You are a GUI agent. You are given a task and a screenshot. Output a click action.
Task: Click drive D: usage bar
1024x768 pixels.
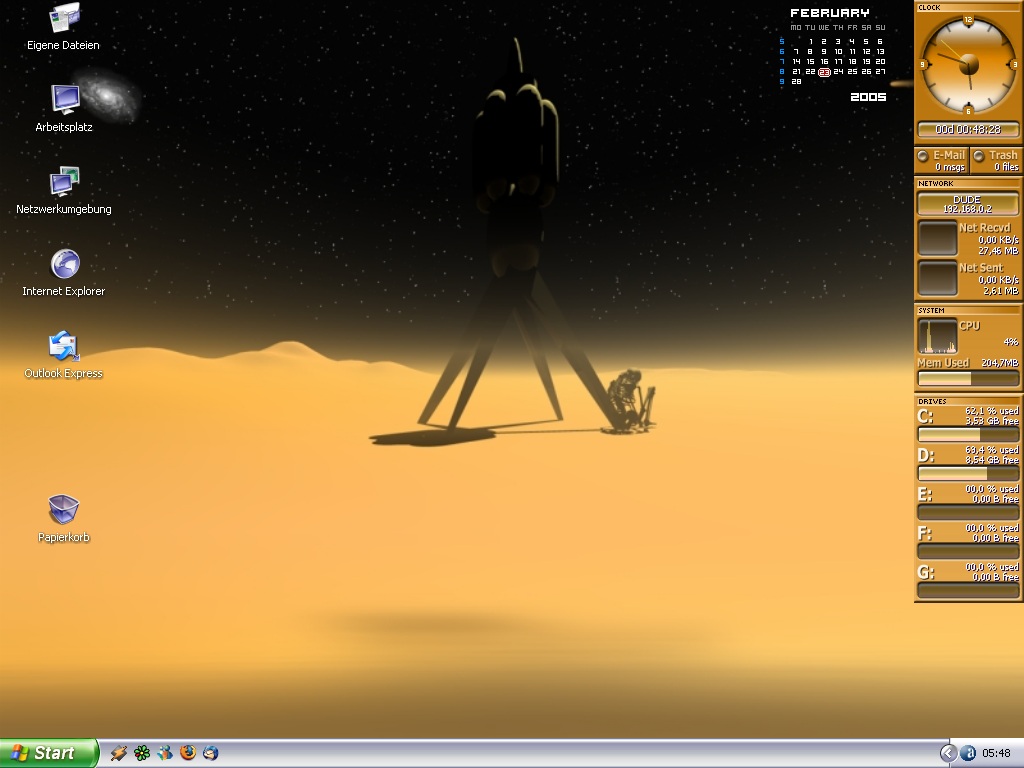coord(968,473)
